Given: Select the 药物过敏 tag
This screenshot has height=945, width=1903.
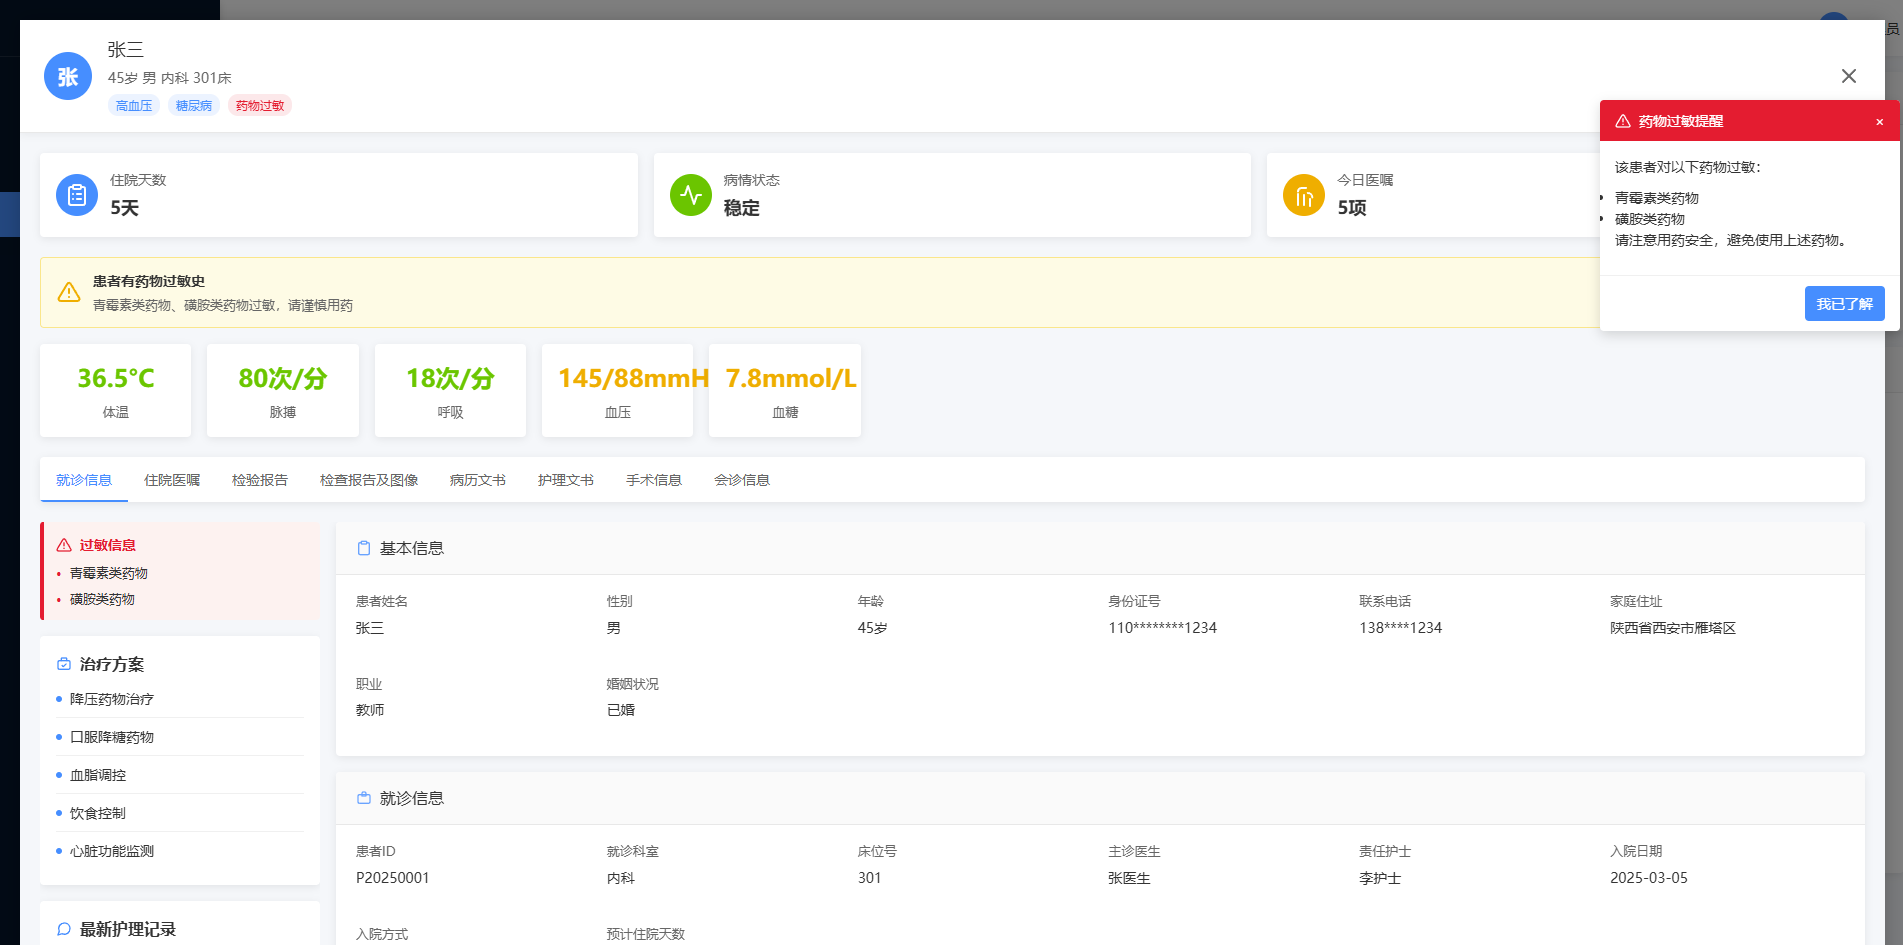Looking at the screenshot, I should [260, 105].
